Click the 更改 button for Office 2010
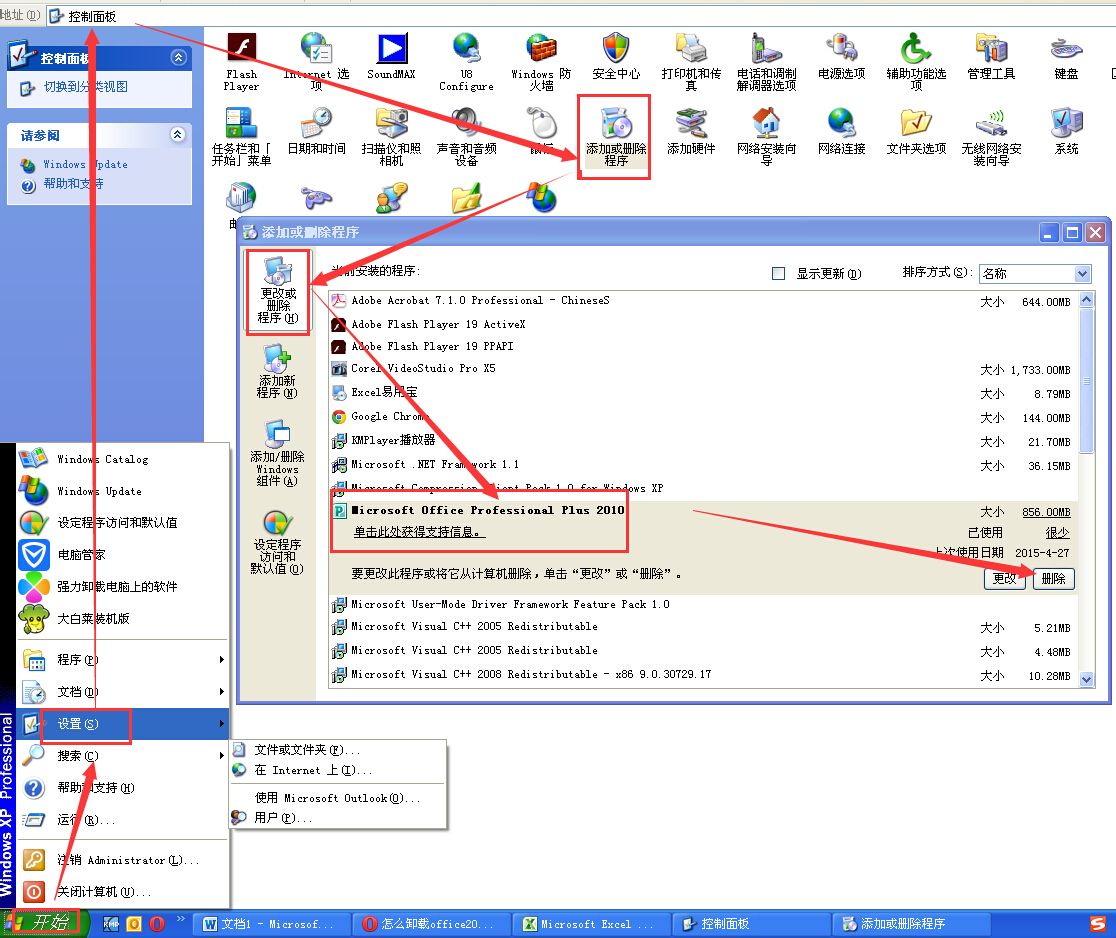 1005,579
